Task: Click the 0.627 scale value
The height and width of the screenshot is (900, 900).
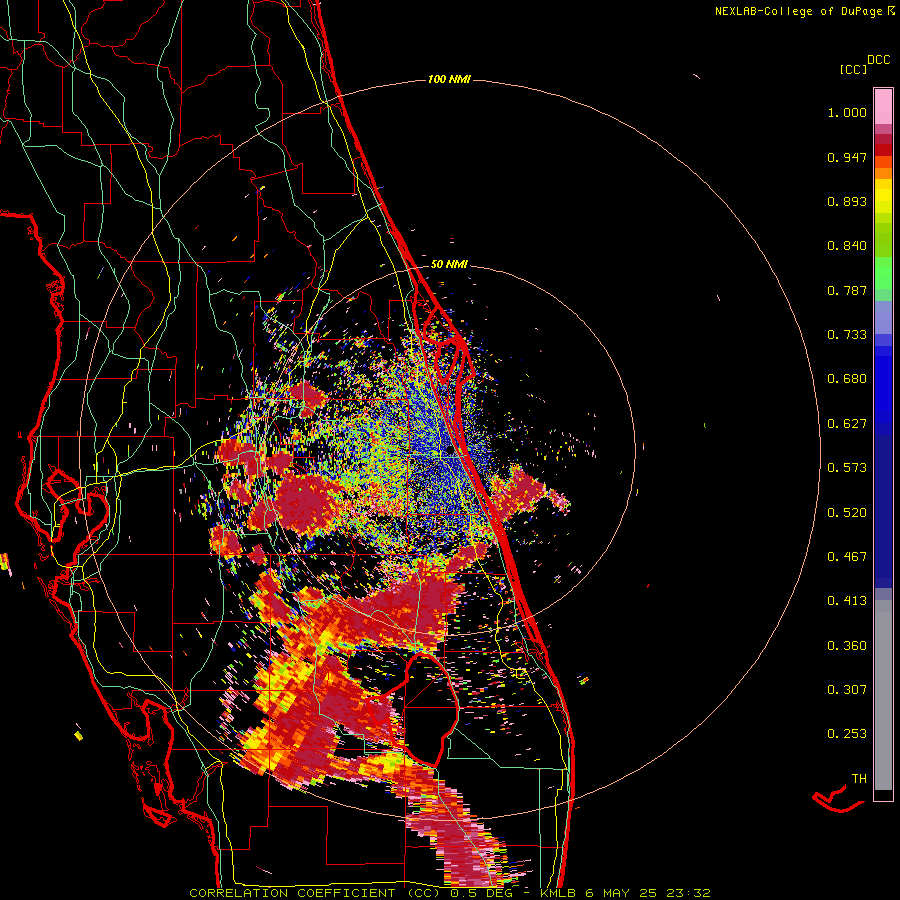Action: pyautogui.click(x=847, y=424)
